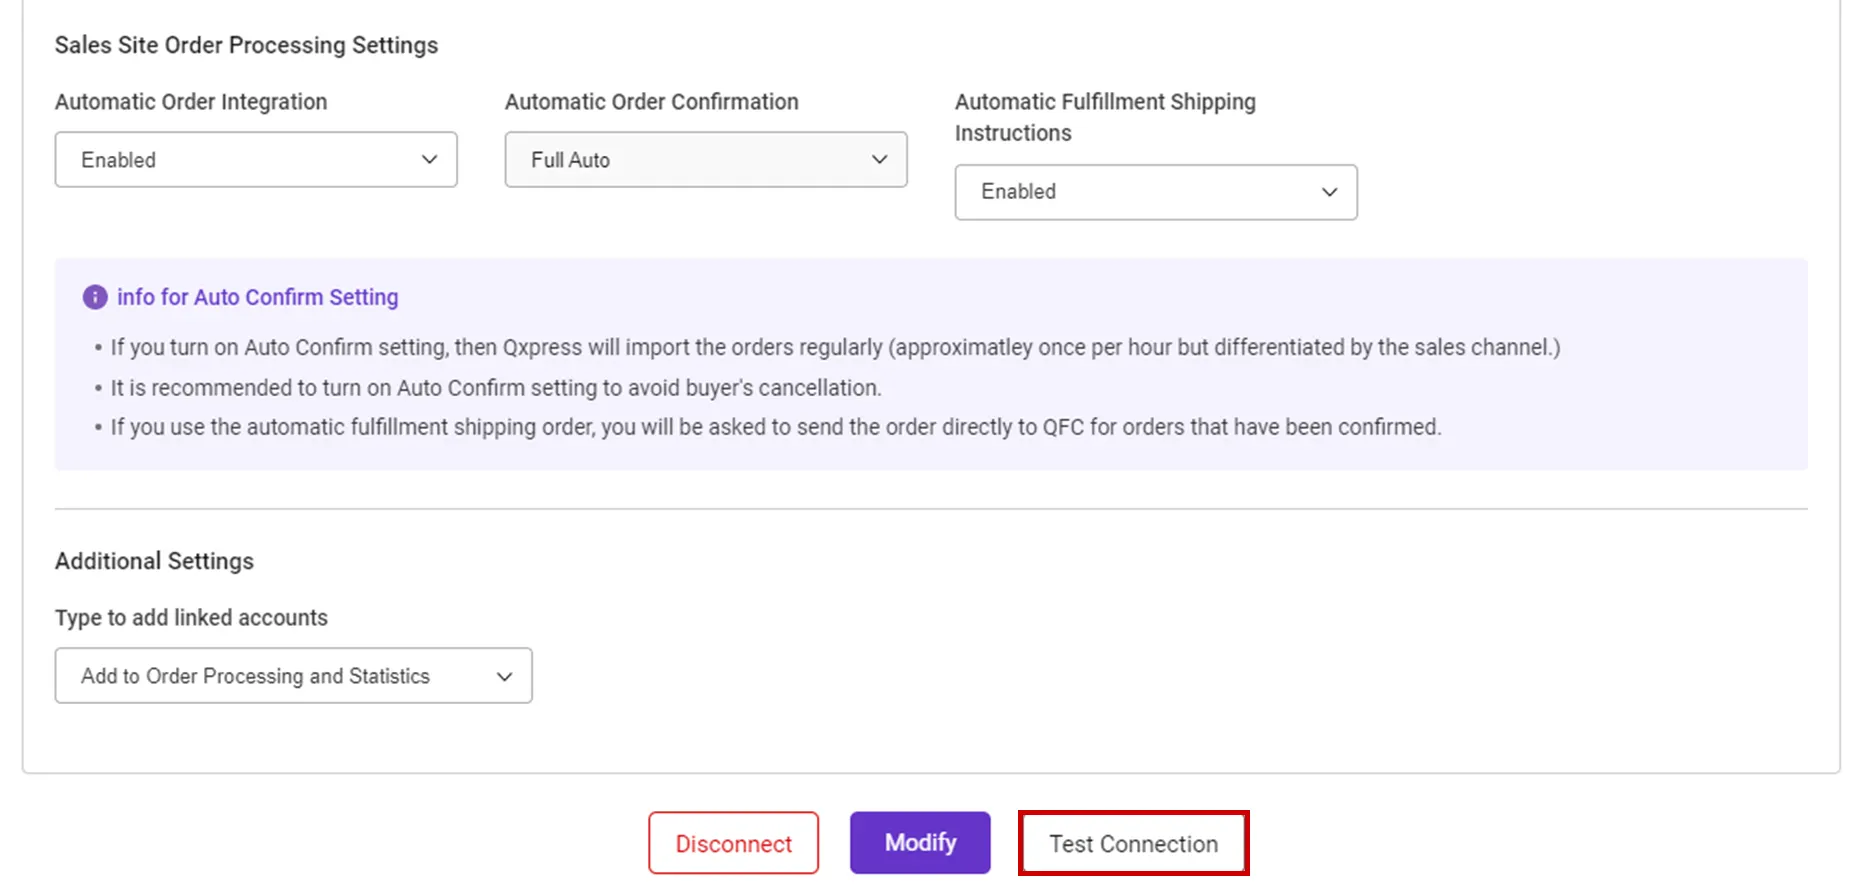Image resolution: width=1866 pixels, height=885 pixels.
Task: Click the note about sending orders to QFC
Action: pyautogui.click(x=775, y=428)
